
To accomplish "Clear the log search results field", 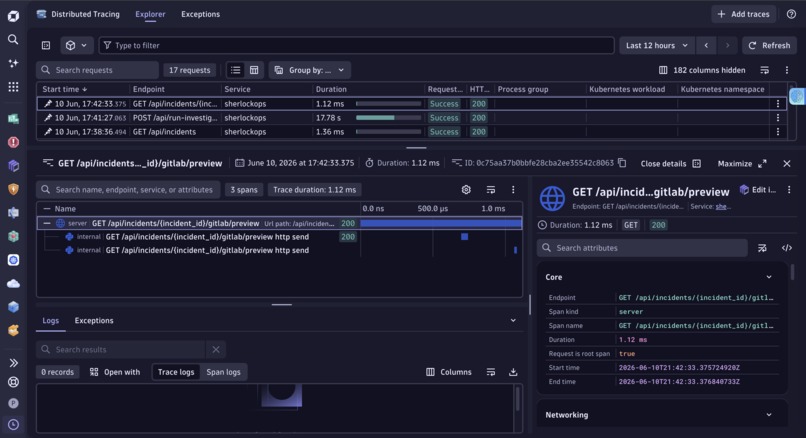I will click(x=216, y=350).
